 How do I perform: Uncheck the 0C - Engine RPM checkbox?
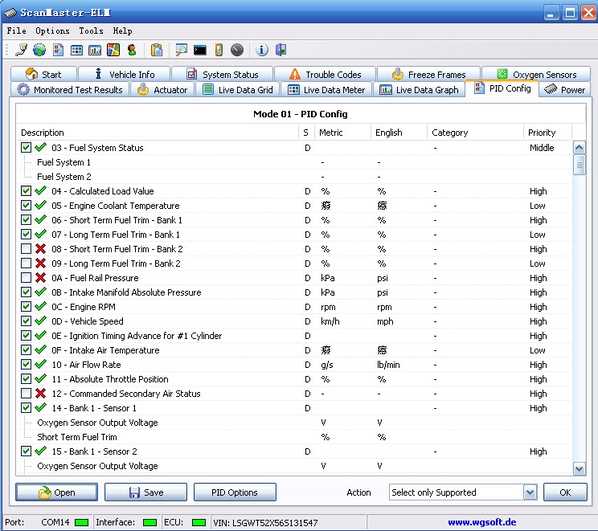coord(26,307)
